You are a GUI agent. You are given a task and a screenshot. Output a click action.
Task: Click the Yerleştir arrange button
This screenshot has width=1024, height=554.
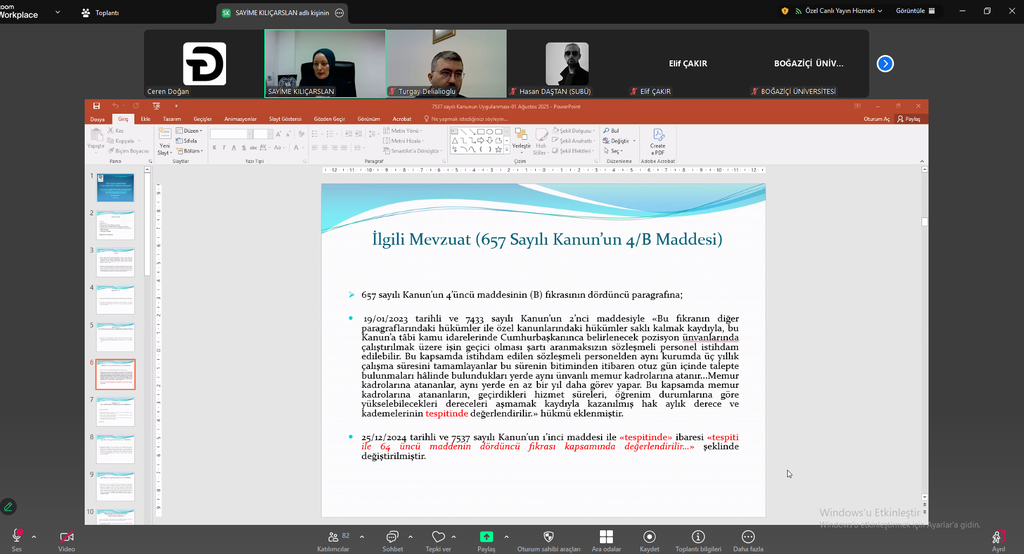(521, 141)
